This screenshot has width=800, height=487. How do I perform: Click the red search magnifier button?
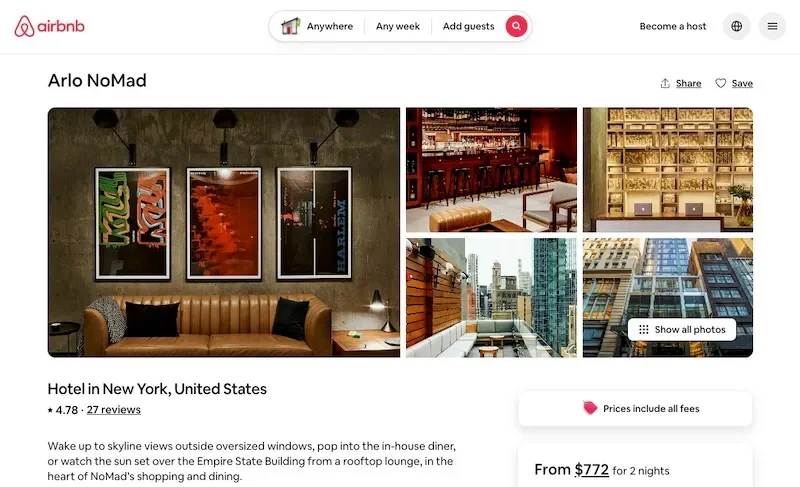click(x=516, y=26)
